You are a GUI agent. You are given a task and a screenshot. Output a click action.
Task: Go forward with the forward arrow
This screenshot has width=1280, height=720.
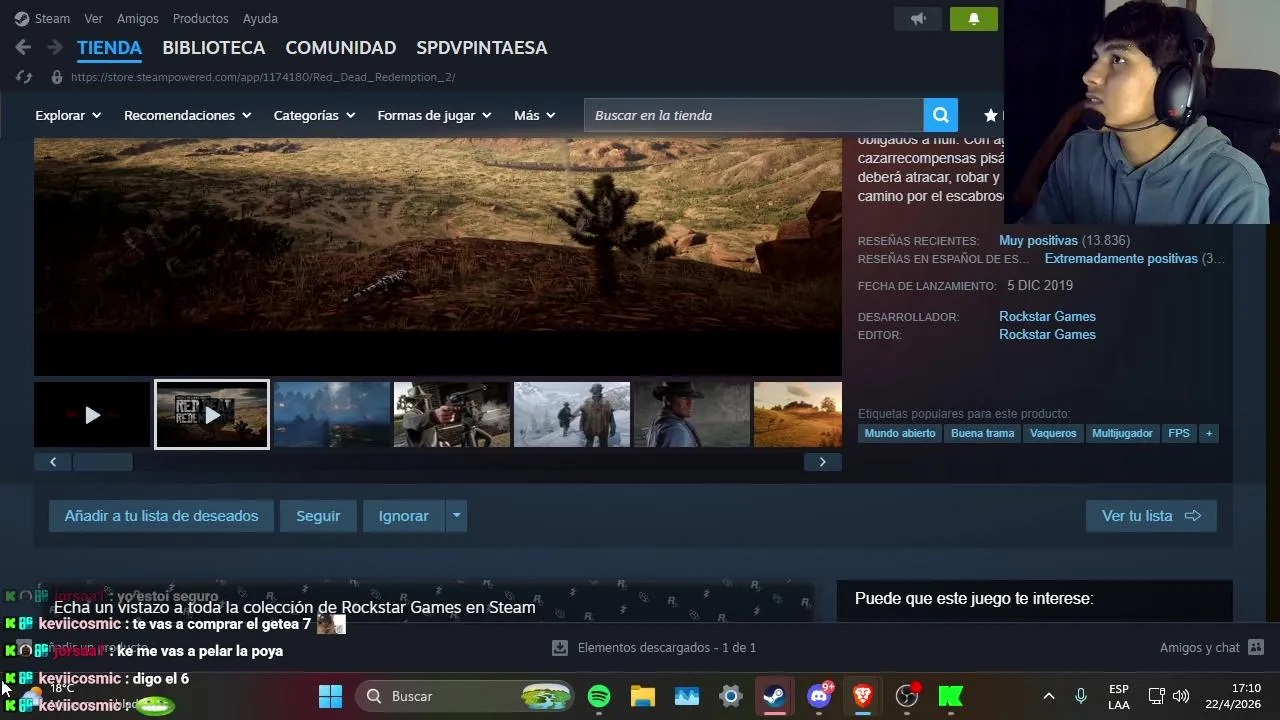(55, 47)
